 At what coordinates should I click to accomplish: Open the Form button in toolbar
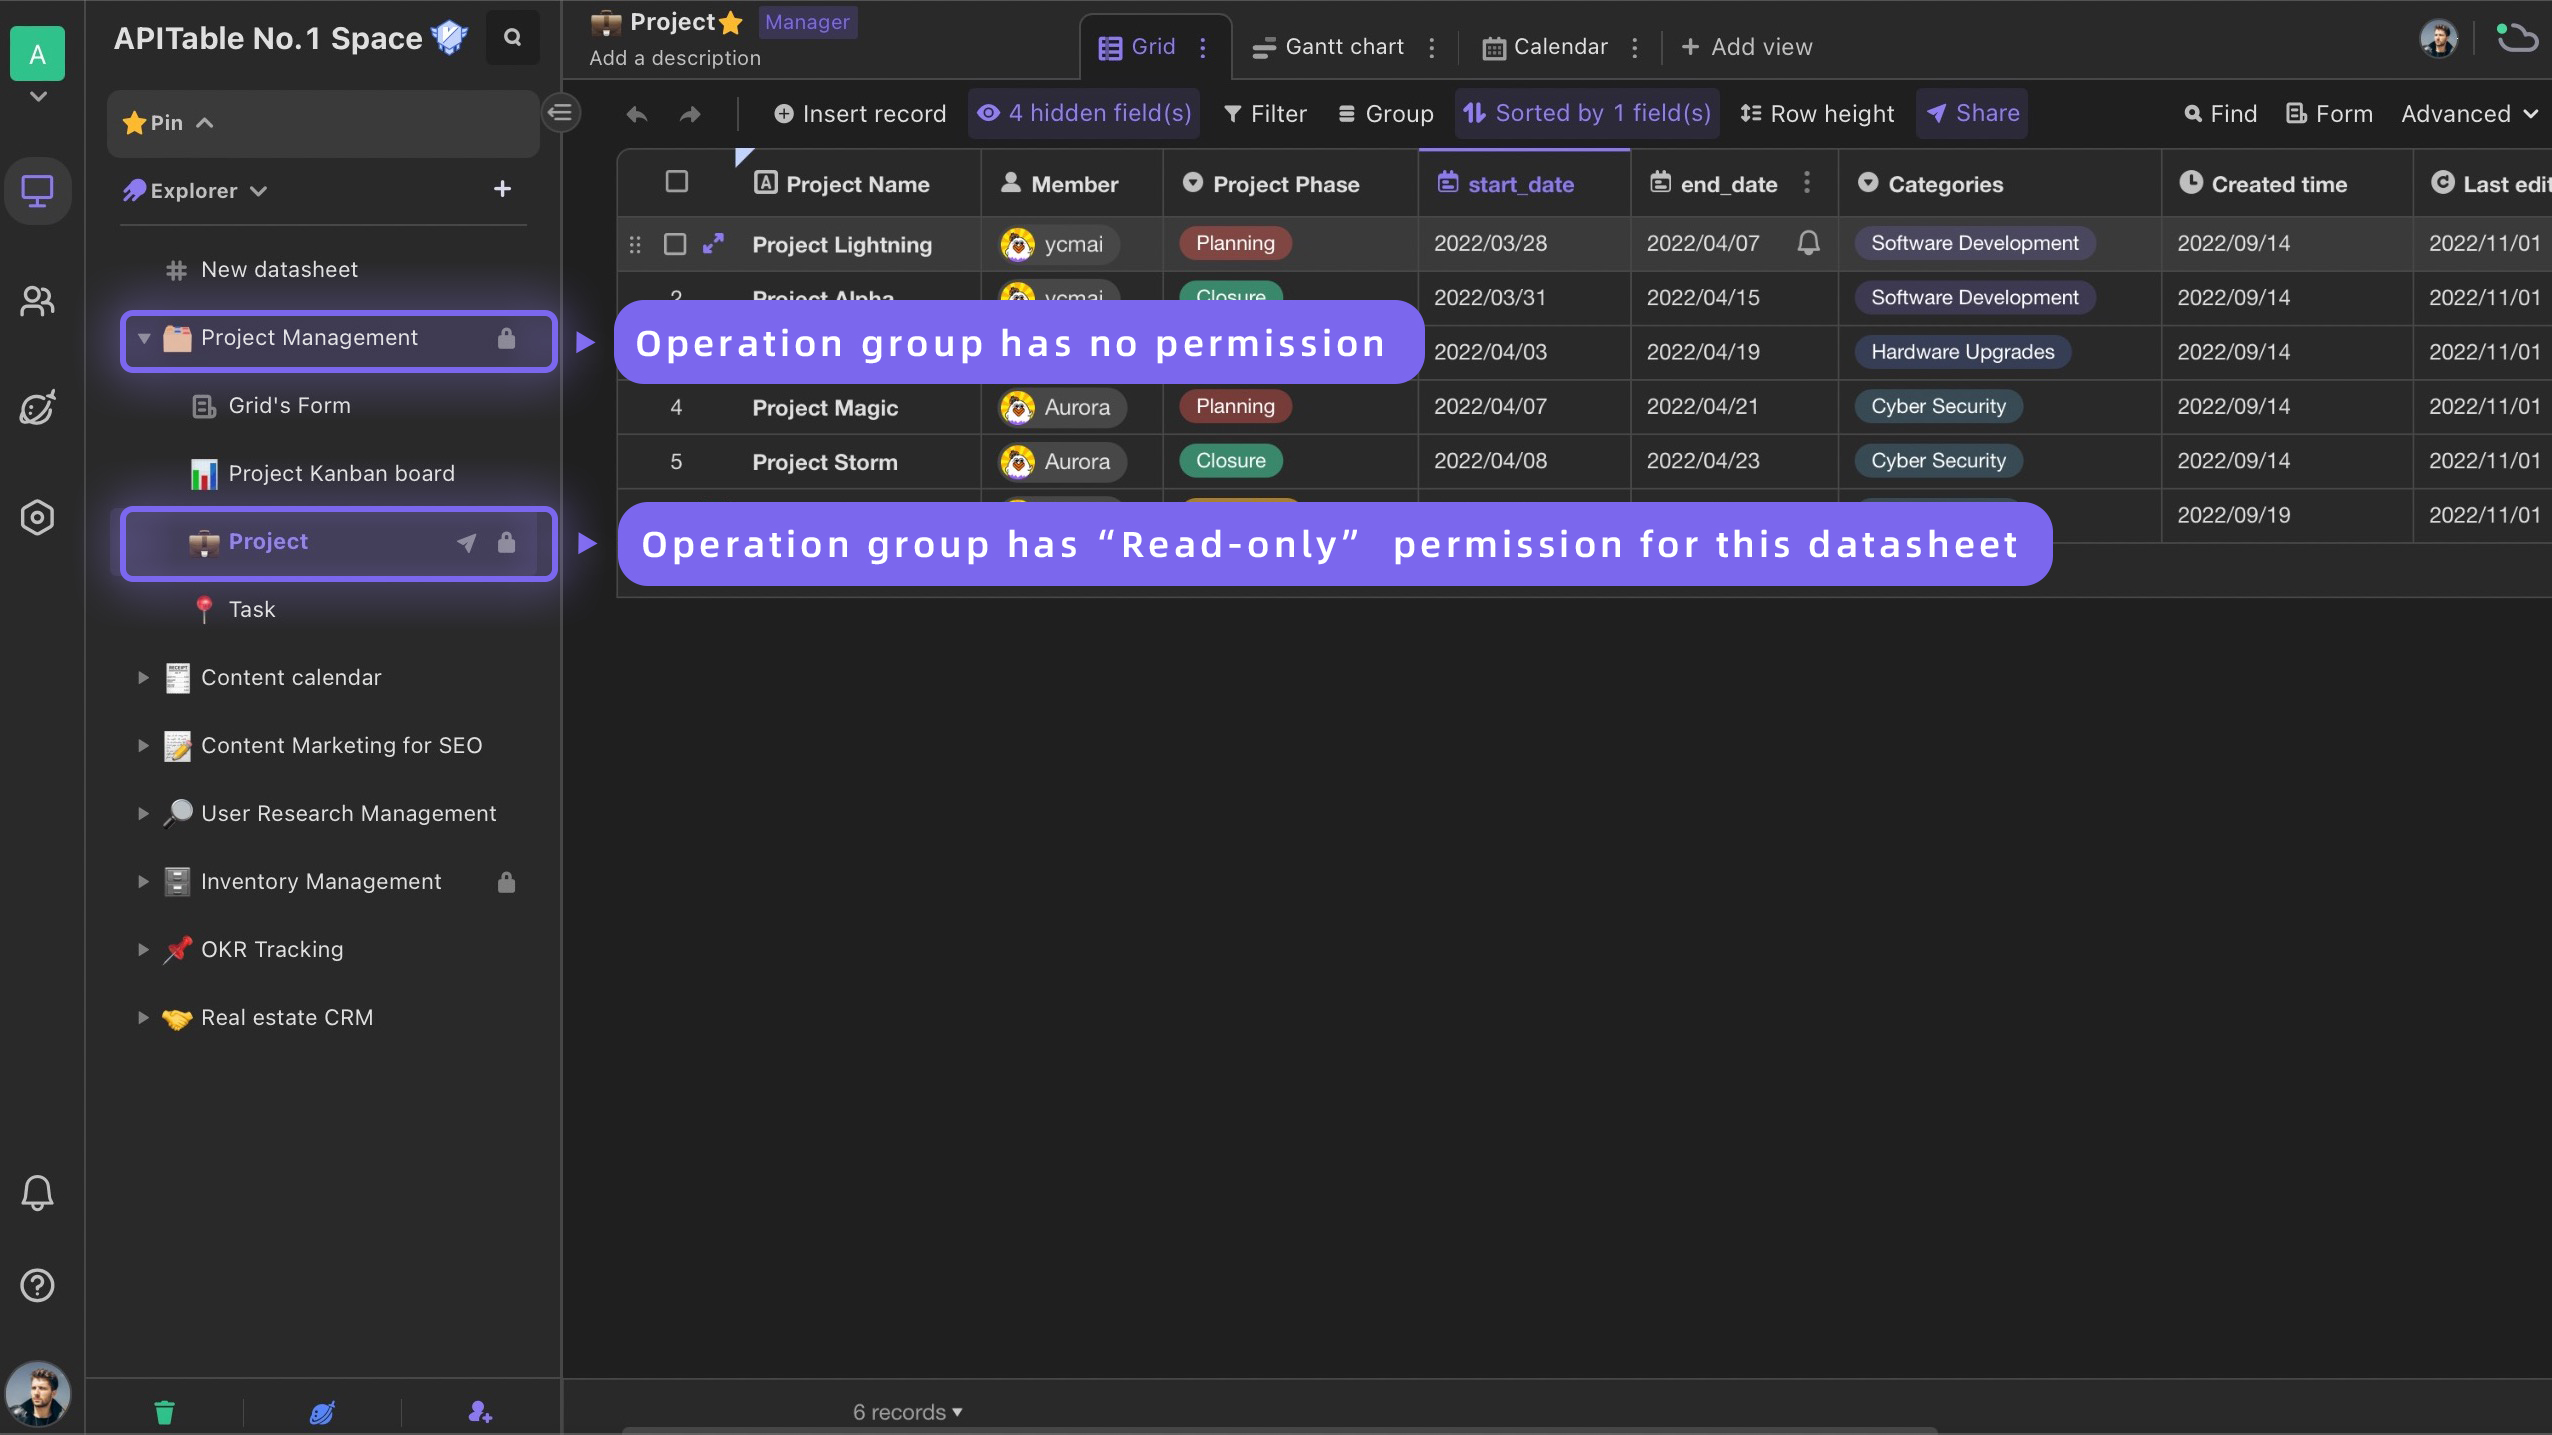(x=2329, y=114)
